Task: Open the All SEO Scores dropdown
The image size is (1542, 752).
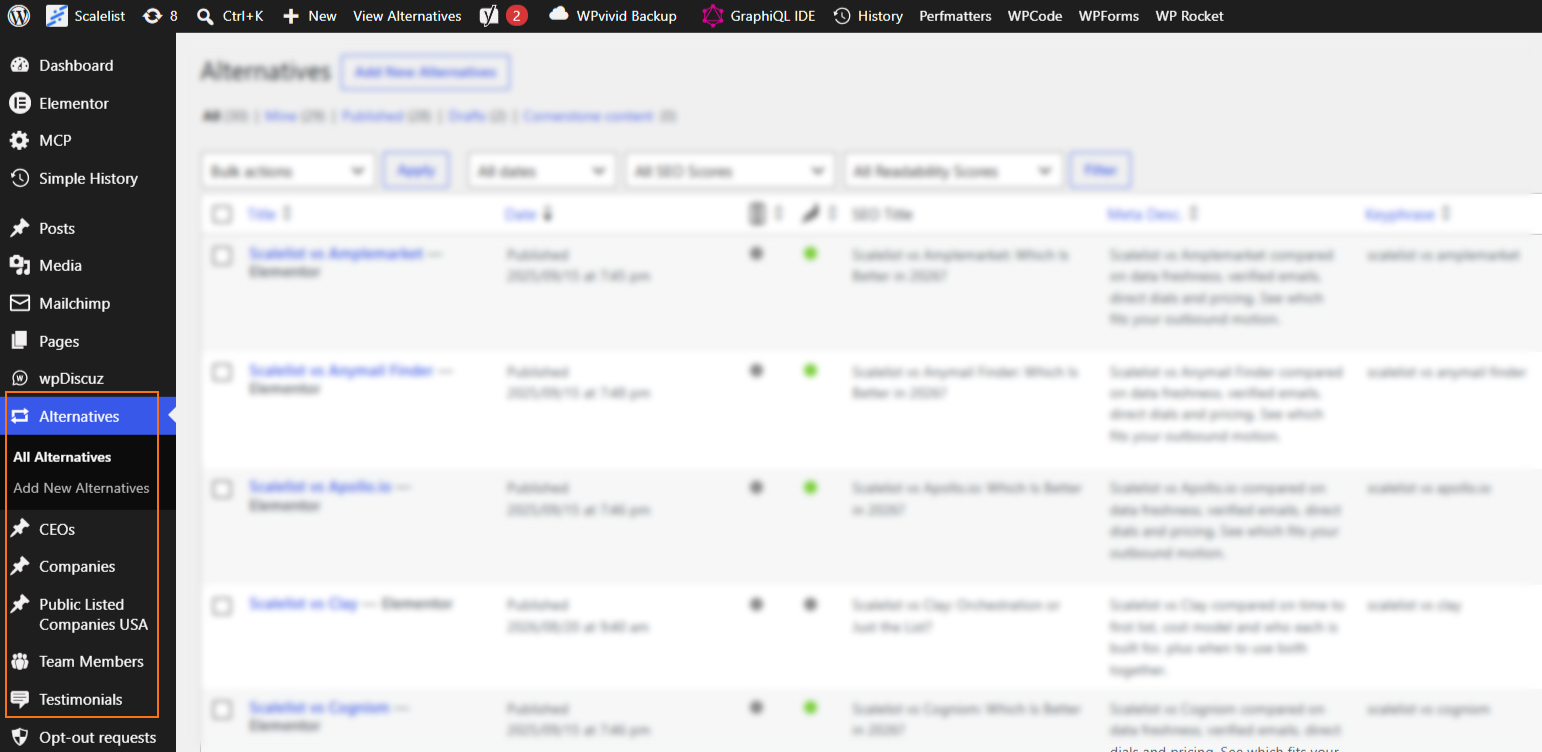Action: (730, 171)
